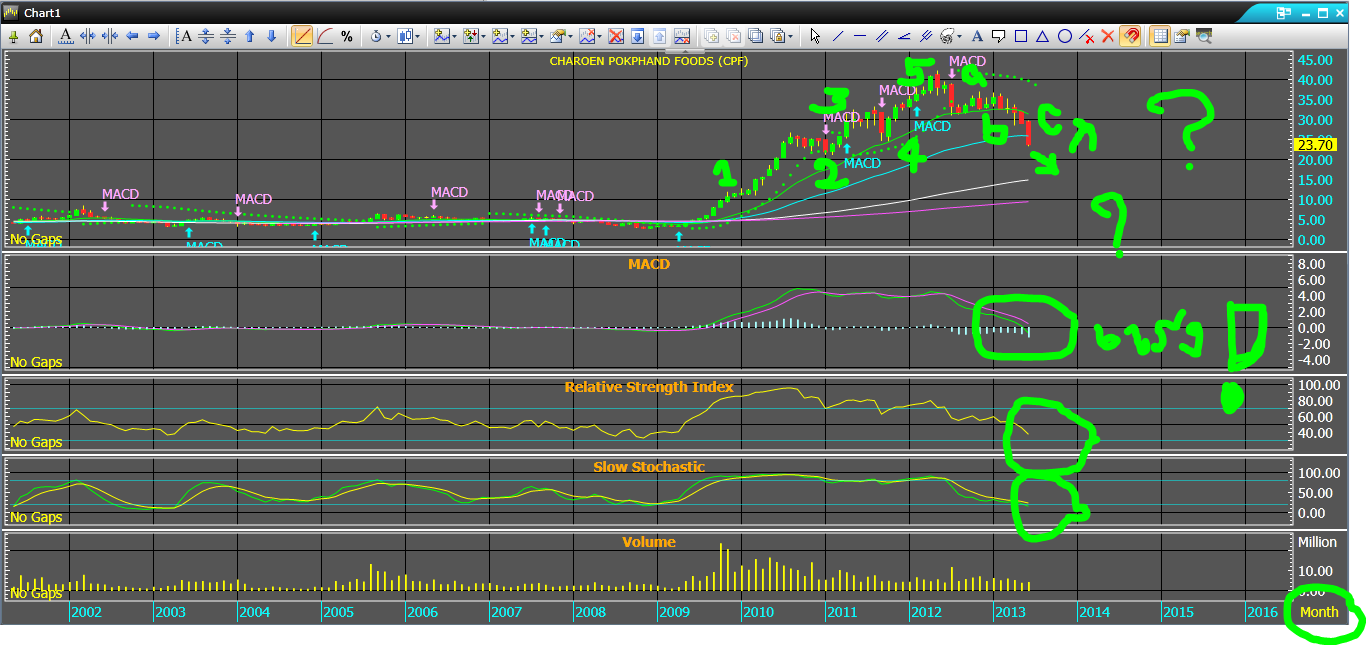Click the vertical expand arrows icon
The height and width of the screenshot is (645, 1366).
205,36
